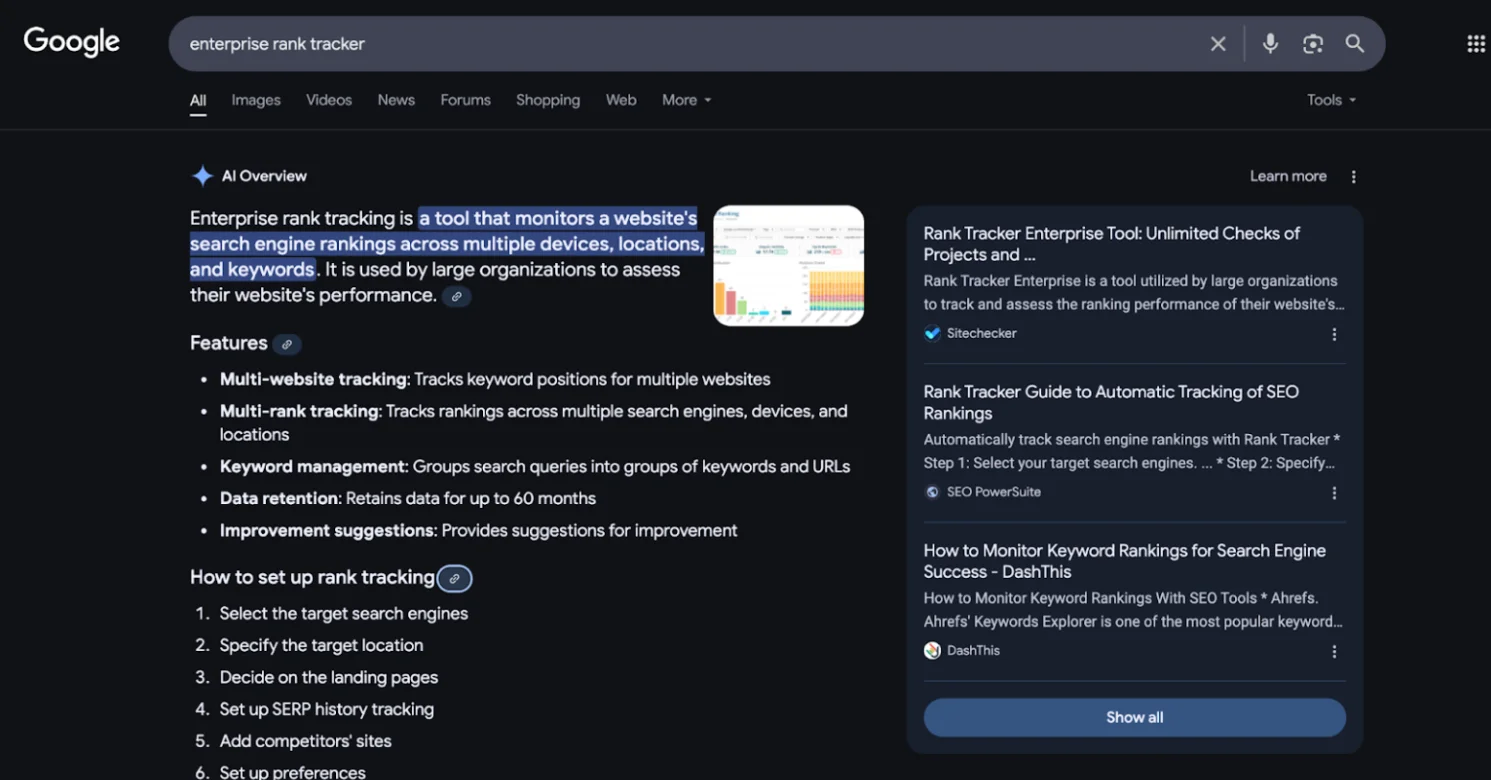Click the microphone voice search icon
This screenshot has height=780, width=1491.
(1269, 44)
